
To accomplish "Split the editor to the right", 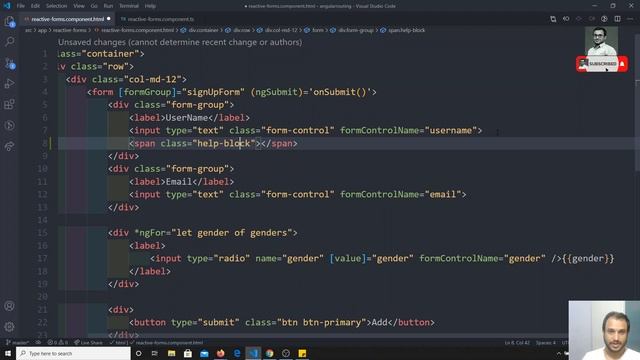I will tap(617, 19).
